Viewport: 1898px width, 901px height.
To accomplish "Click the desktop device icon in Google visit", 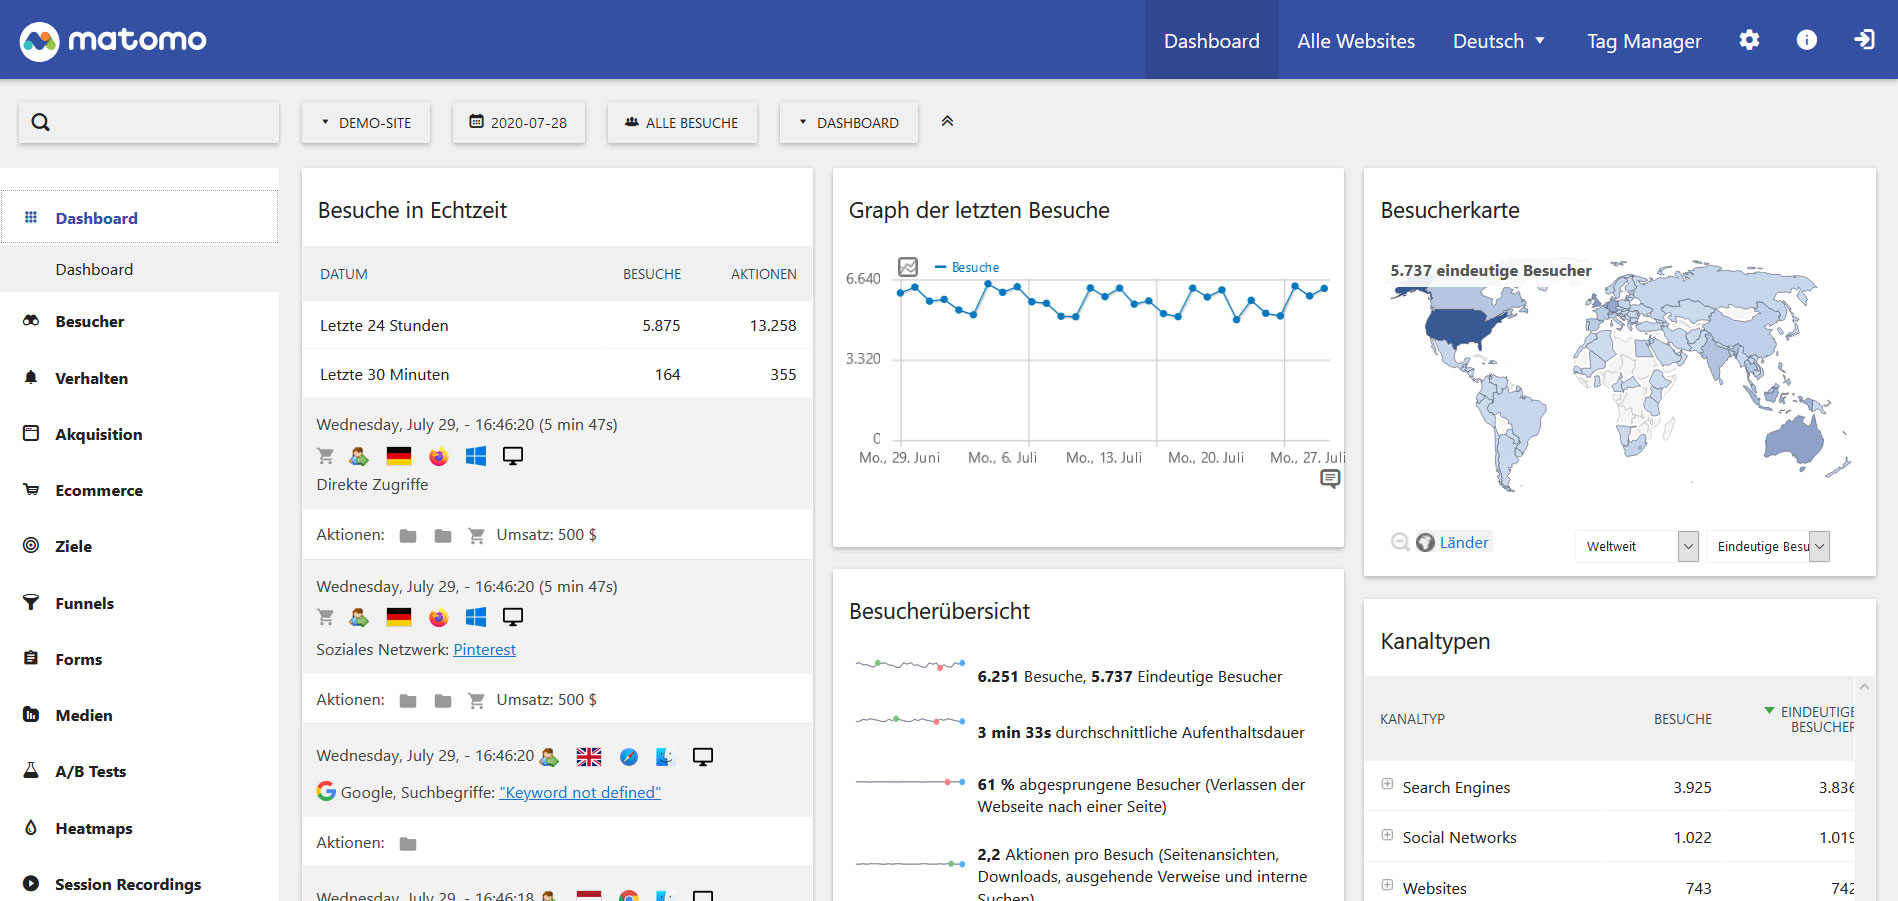I will click(x=703, y=757).
